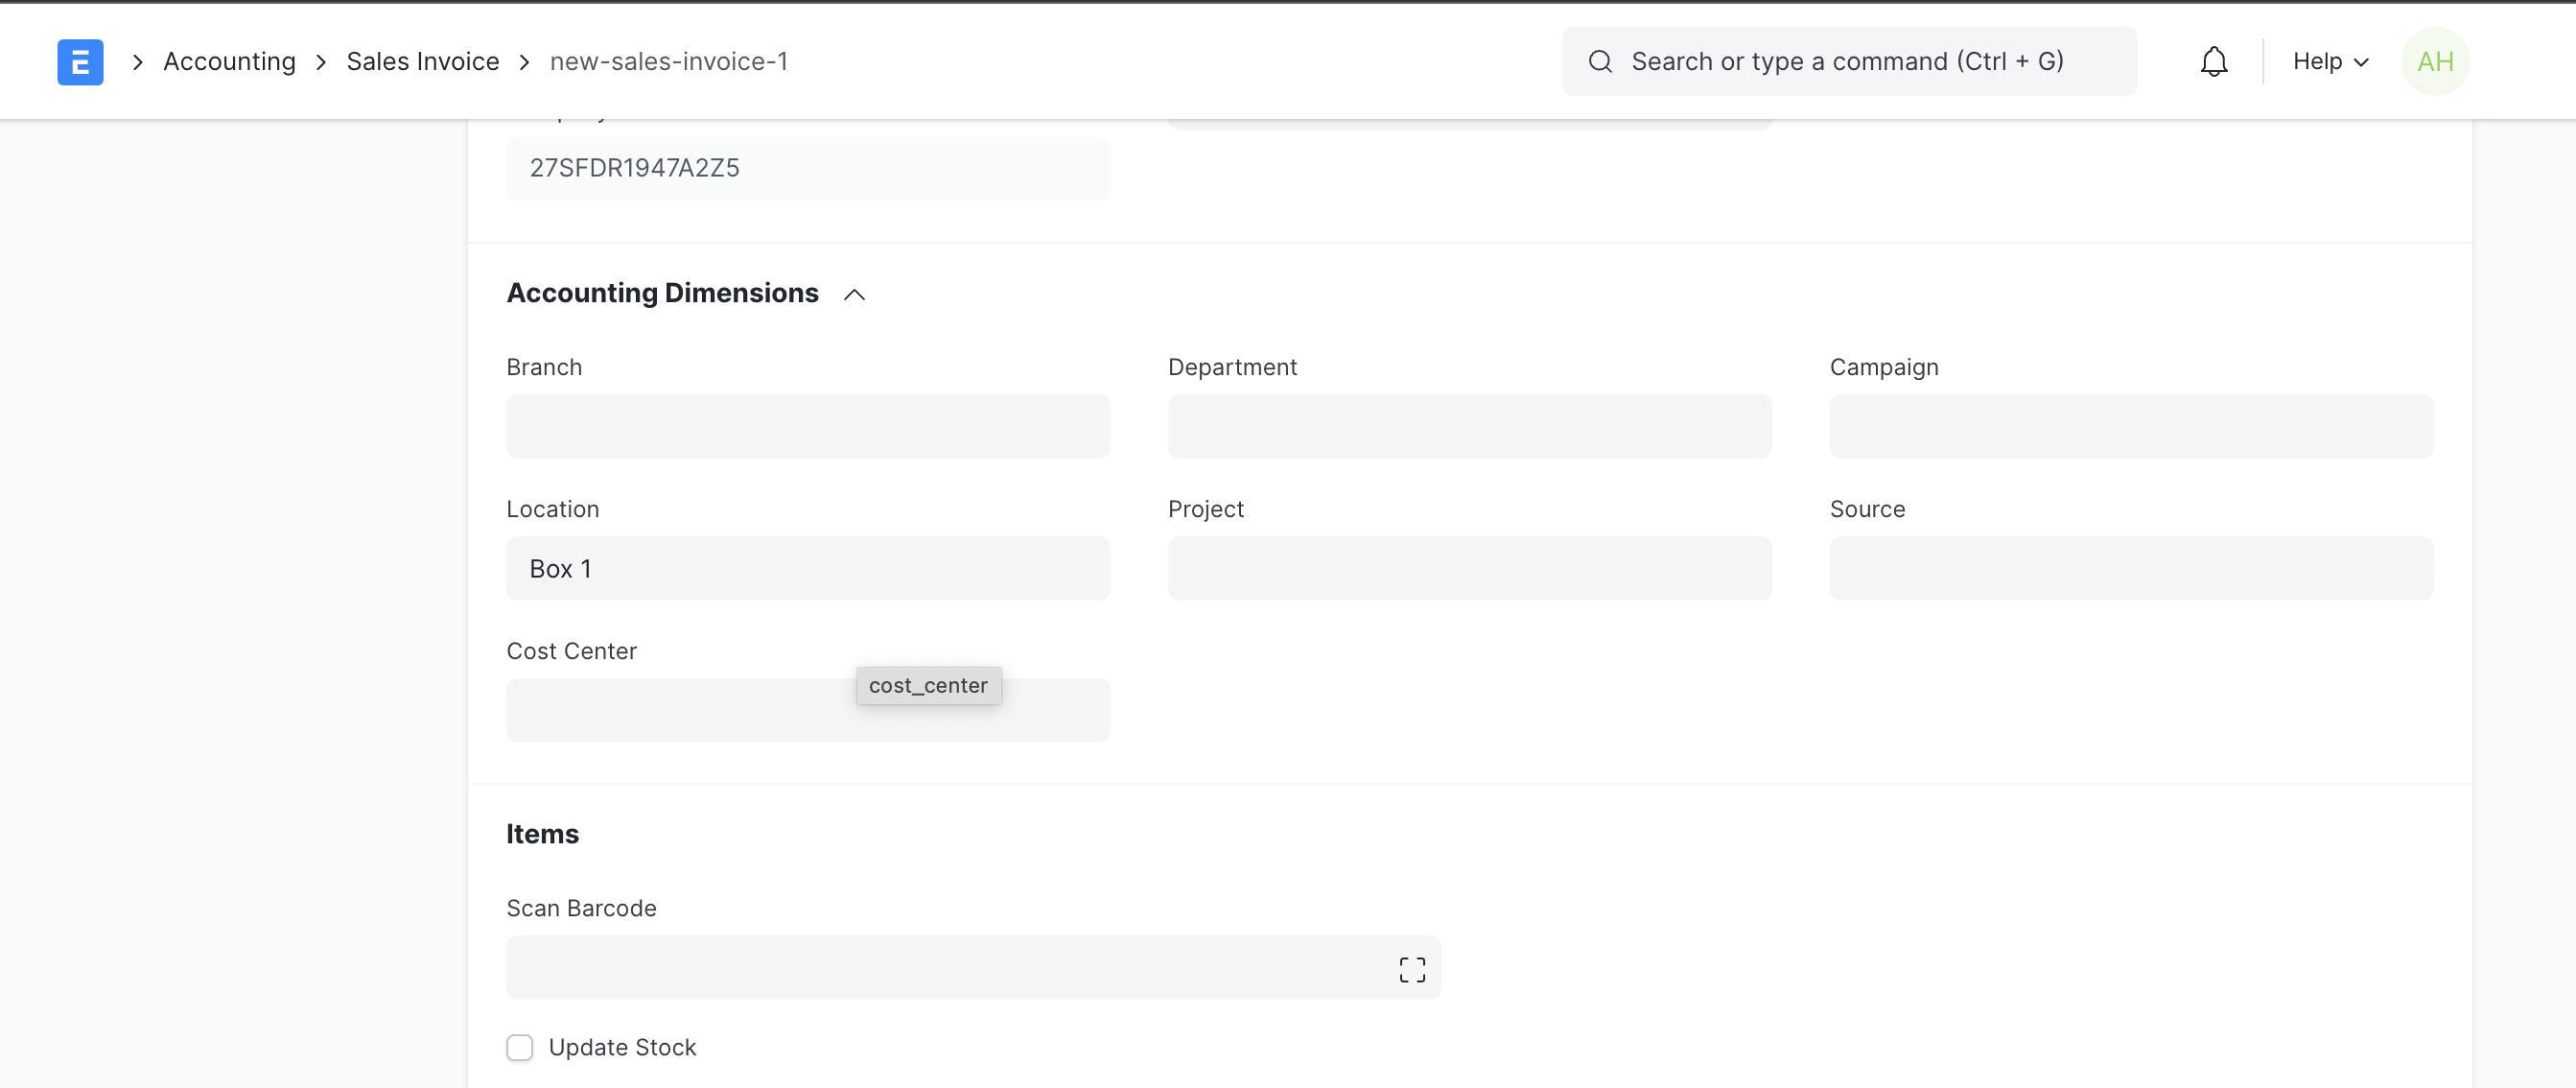Click the barcode scanner icon in Scan Barcode
2576x1088 pixels.
click(1412, 968)
